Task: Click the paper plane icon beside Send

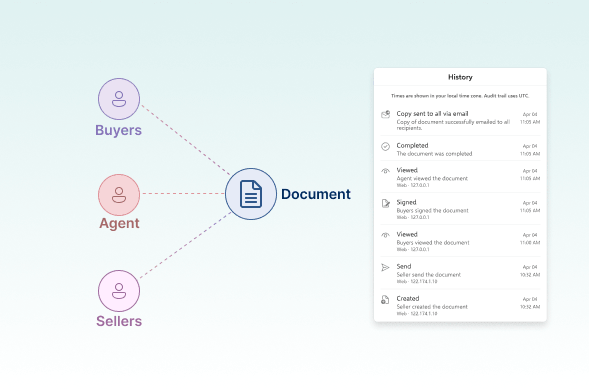Action: point(385,267)
